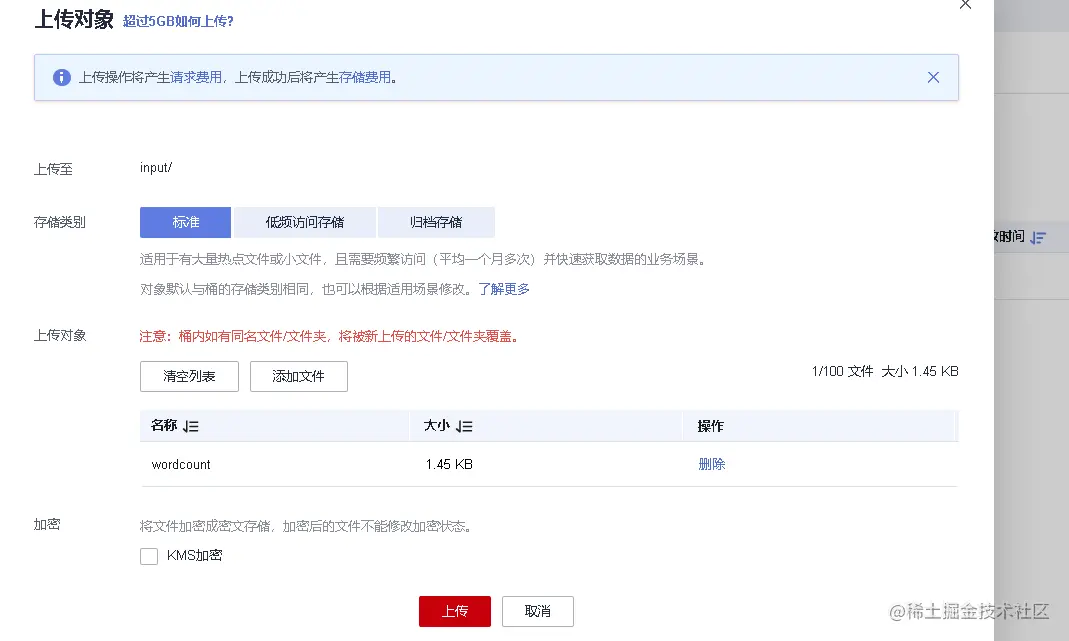Click the 1/100 文件 count text
This screenshot has height=641, width=1069.
[x=842, y=372]
